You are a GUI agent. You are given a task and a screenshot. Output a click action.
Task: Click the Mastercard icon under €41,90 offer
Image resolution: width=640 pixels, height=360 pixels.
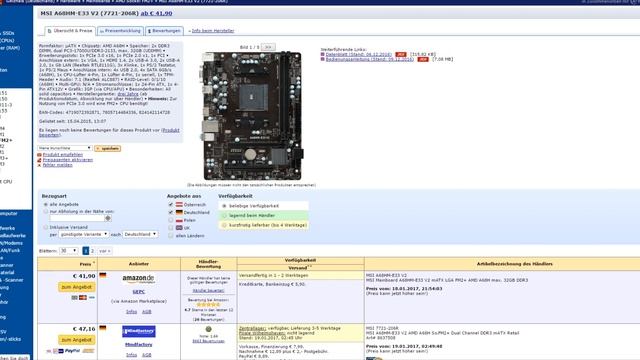click(x=83, y=298)
